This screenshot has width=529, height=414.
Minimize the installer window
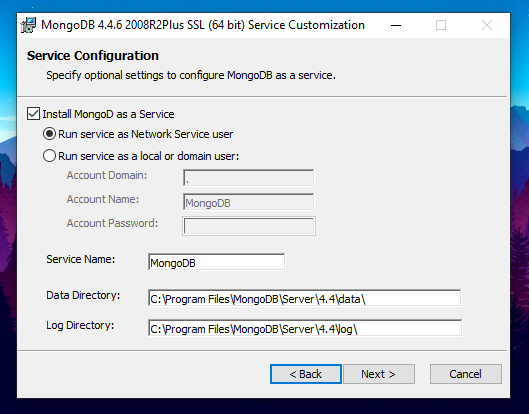pyautogui.click(x=396, y=25)
